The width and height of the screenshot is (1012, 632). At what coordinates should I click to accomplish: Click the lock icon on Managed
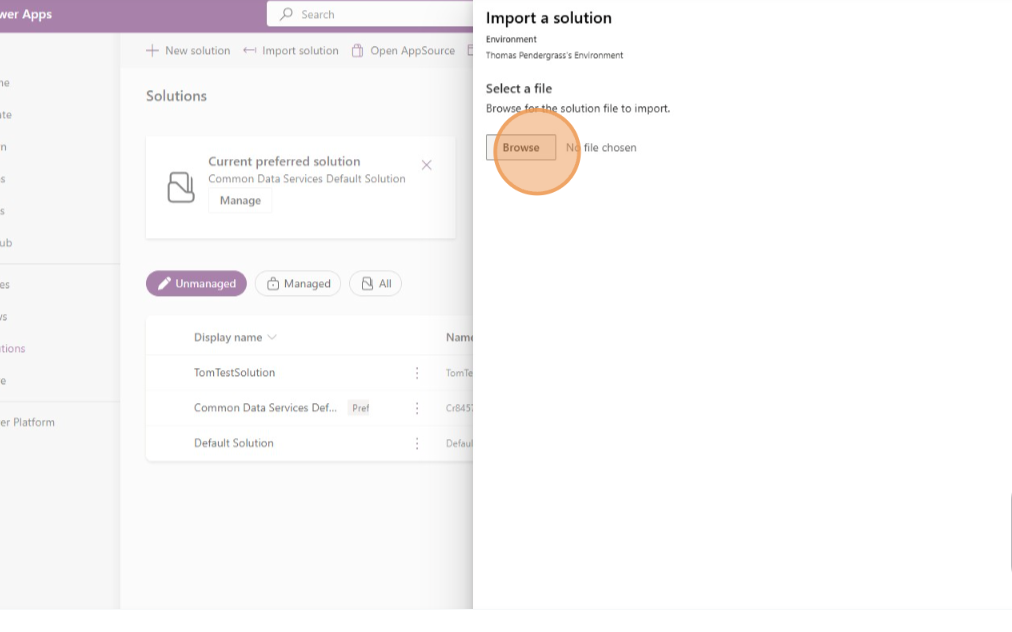tap(273, 283)
